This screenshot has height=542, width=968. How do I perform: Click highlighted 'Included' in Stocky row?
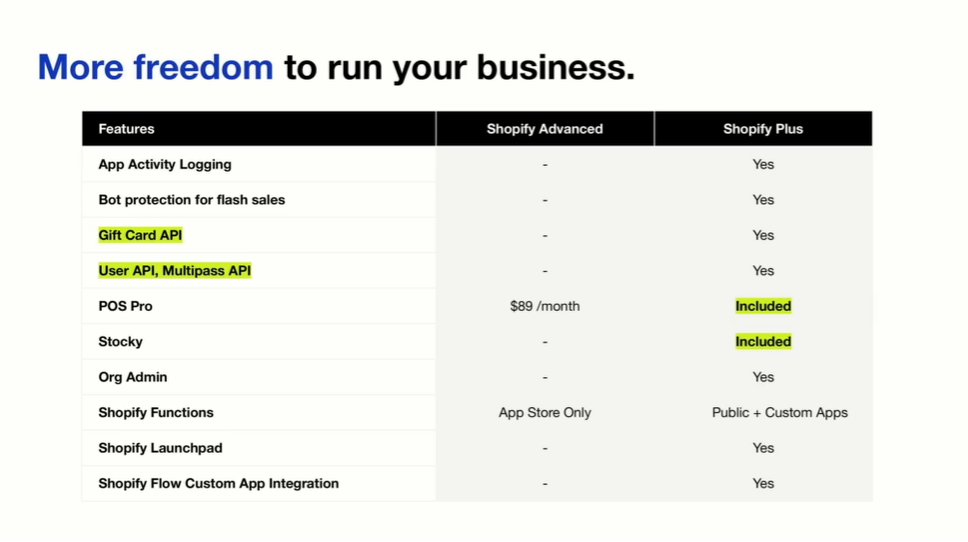click(x=763, y=341)
